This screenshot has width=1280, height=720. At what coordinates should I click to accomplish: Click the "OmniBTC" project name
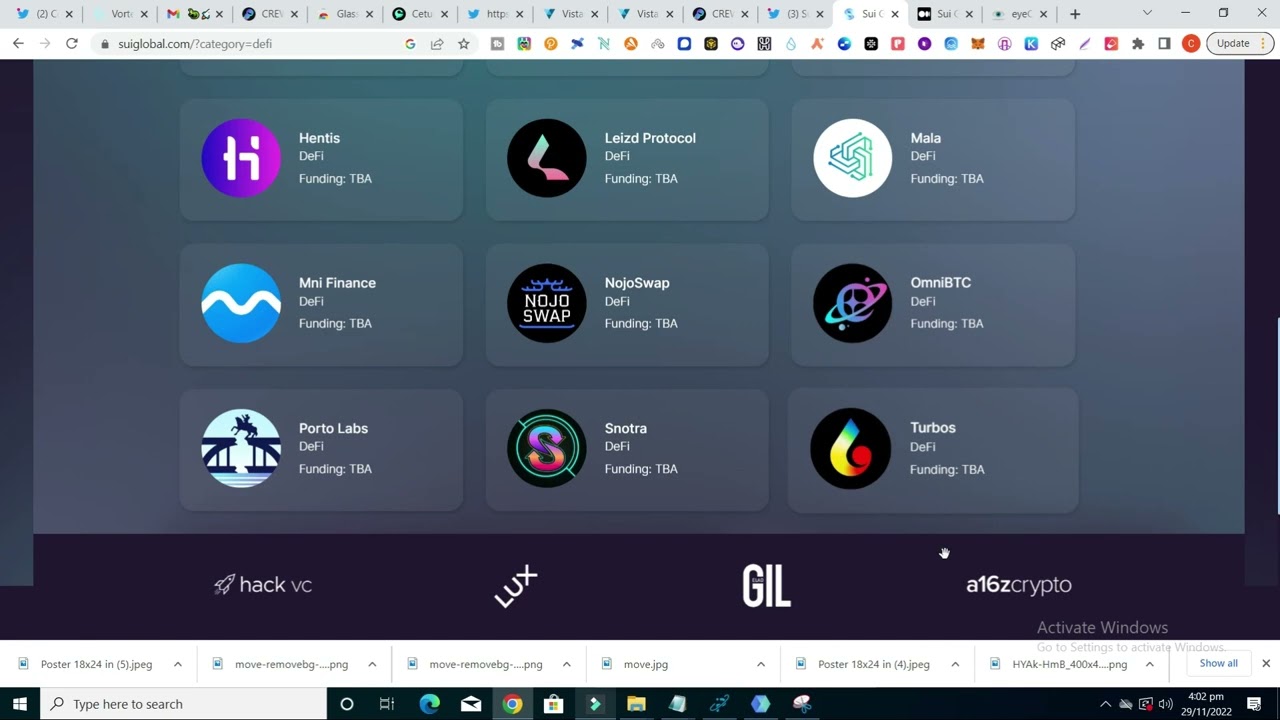(941, 283)
